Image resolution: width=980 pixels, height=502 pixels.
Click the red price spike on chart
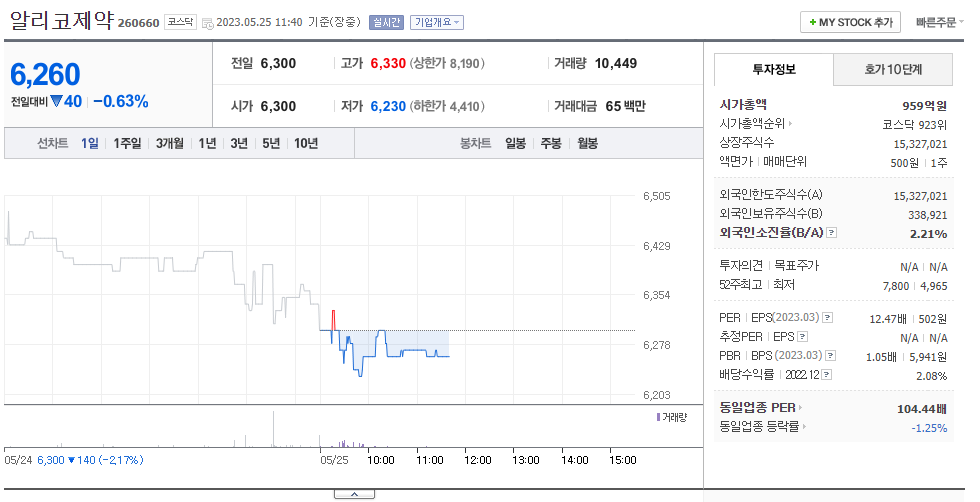coord(334,319)
